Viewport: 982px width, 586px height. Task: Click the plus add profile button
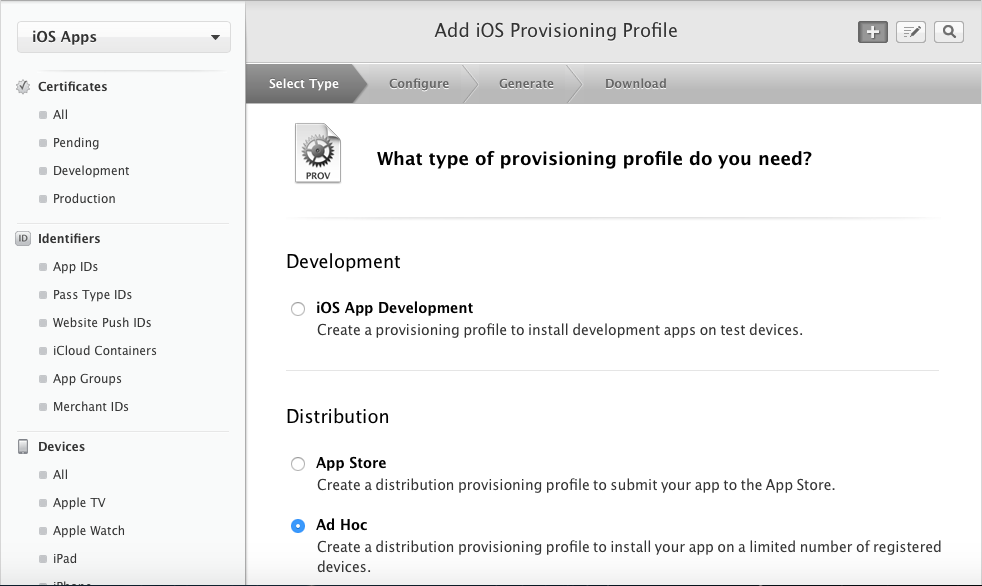[872, 32]
